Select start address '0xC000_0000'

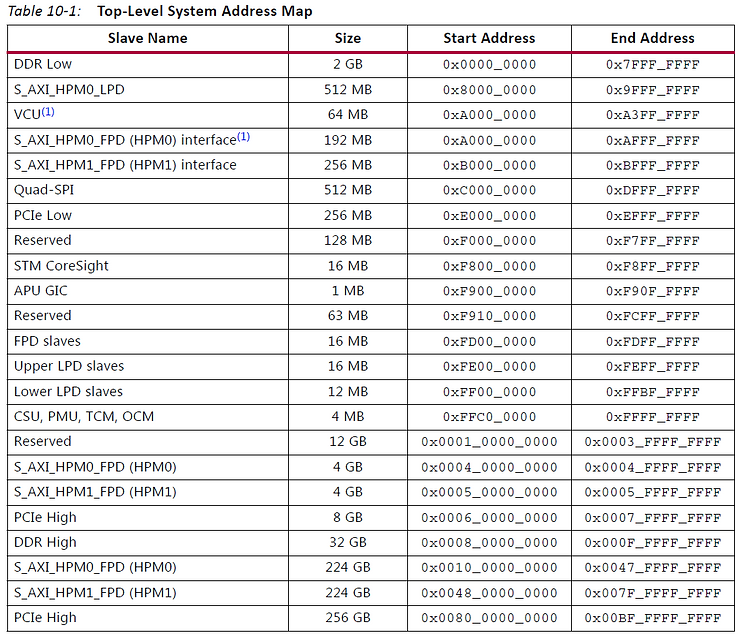click(x=489, y=191)
